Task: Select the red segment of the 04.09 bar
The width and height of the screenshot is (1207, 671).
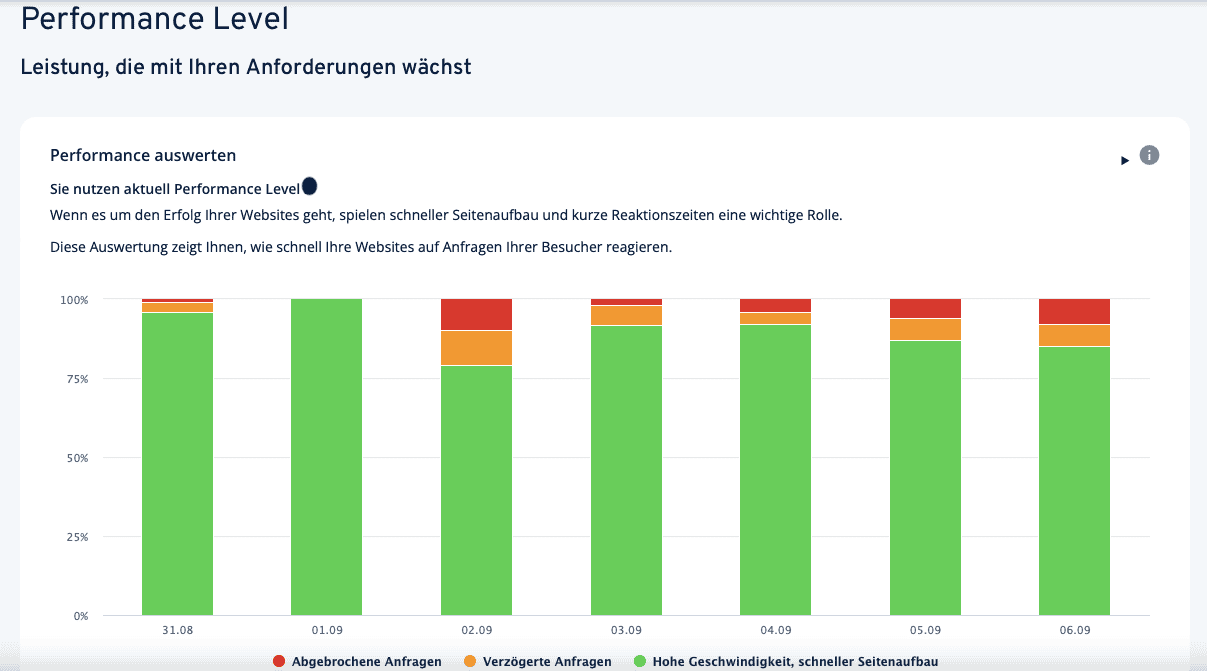Action: coord(775,305)
